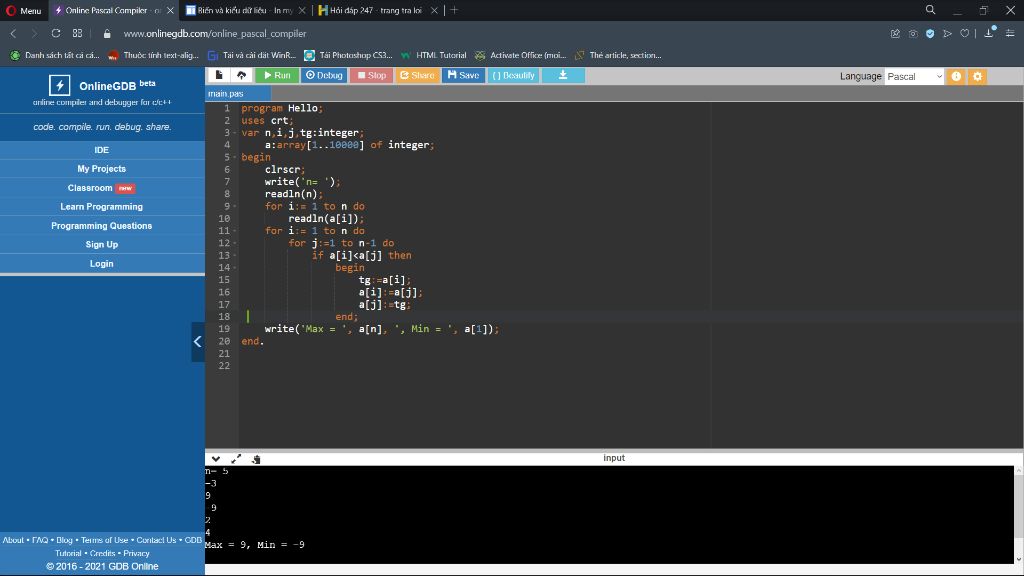
Task: Open the Credits footer link
Action: point(103,553)
